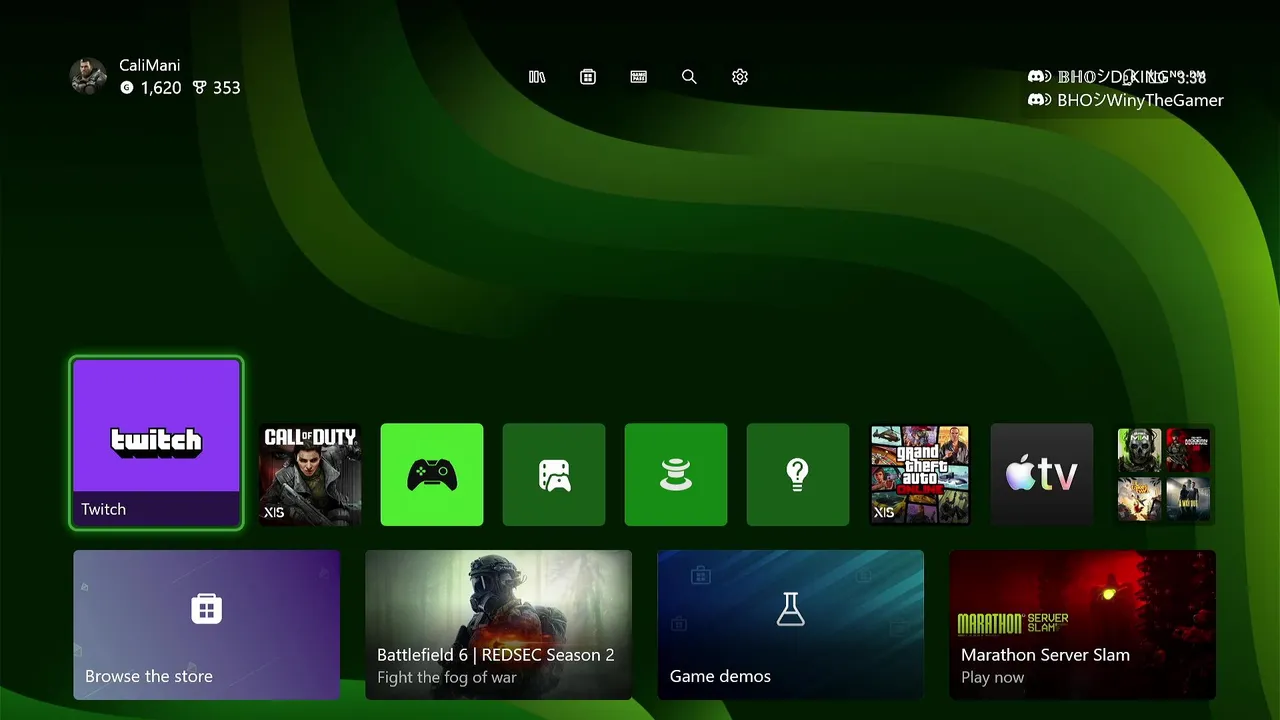Open the search magnifier icon
1280x720 pixels.
689,77
